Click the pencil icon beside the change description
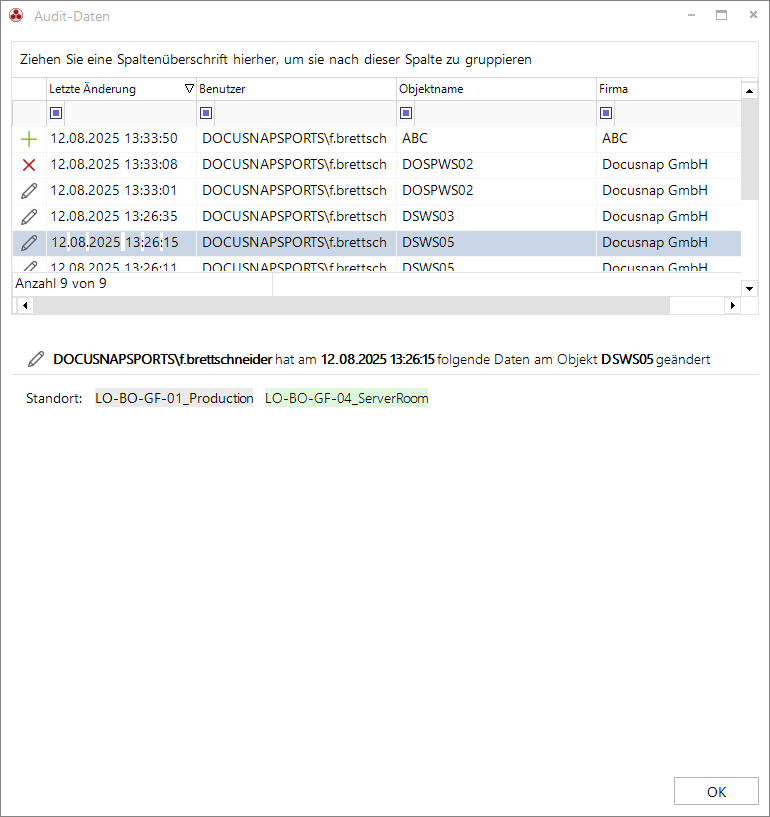 pyautogui.click(x=36, y=359)
